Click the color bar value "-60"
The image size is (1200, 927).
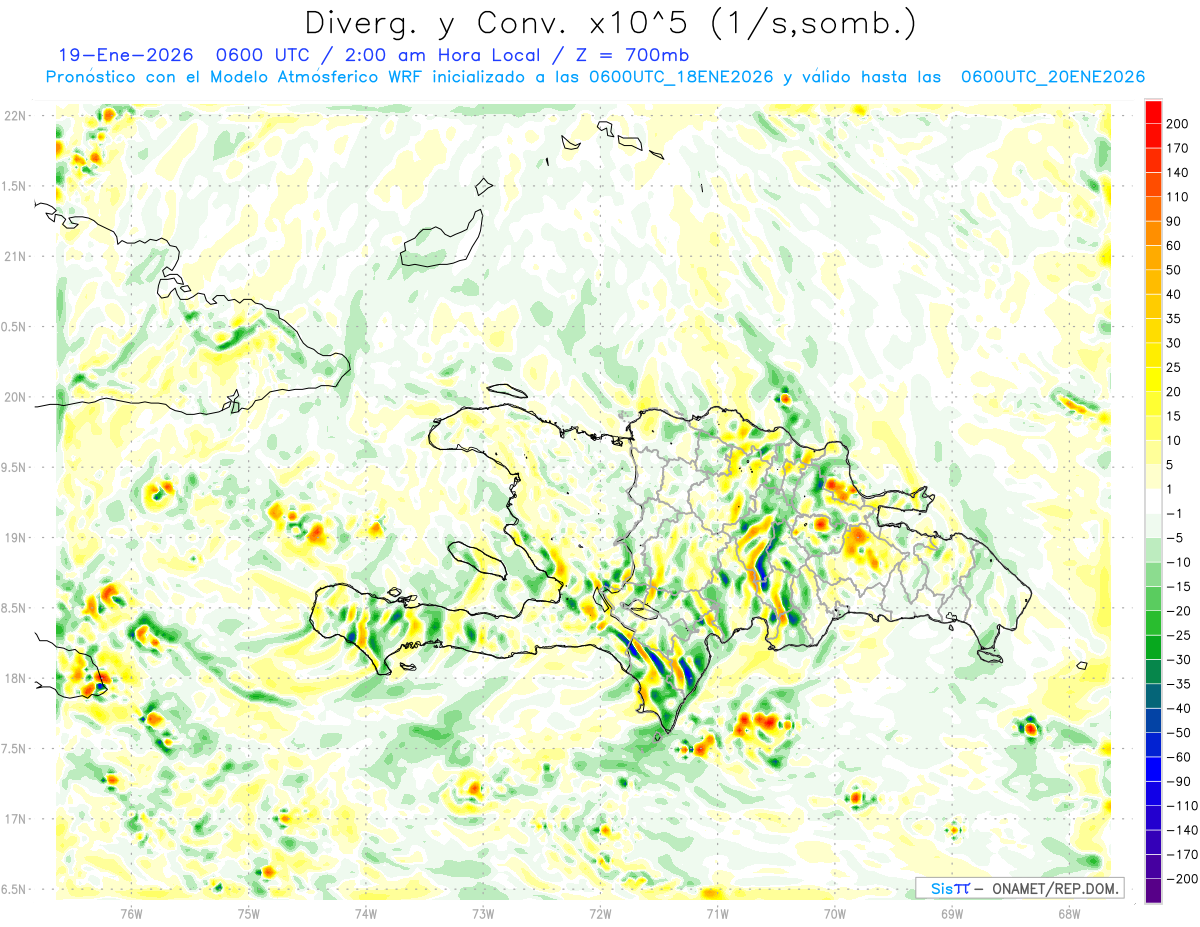pyautogui.click(x=1177, y=757)
